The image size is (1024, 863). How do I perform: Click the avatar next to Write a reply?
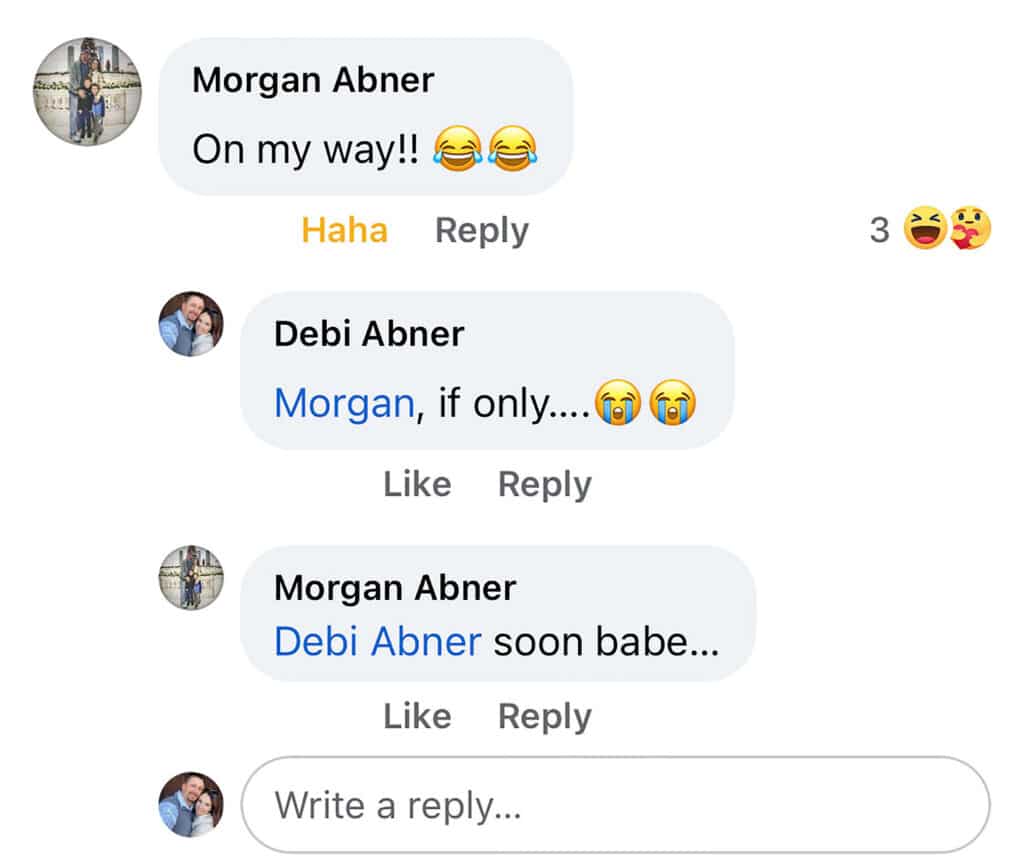point(191,804)
